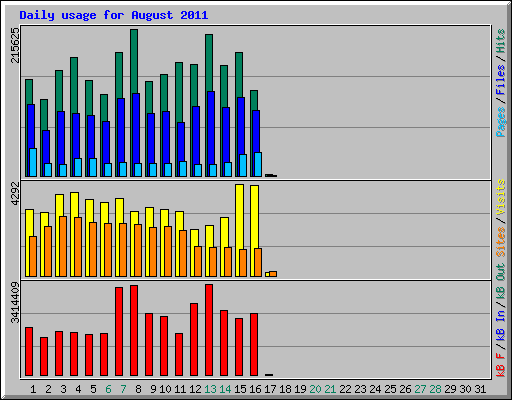Click day label 1 on the x-axis
Viewport: 512px width, 400px height.
33,389
